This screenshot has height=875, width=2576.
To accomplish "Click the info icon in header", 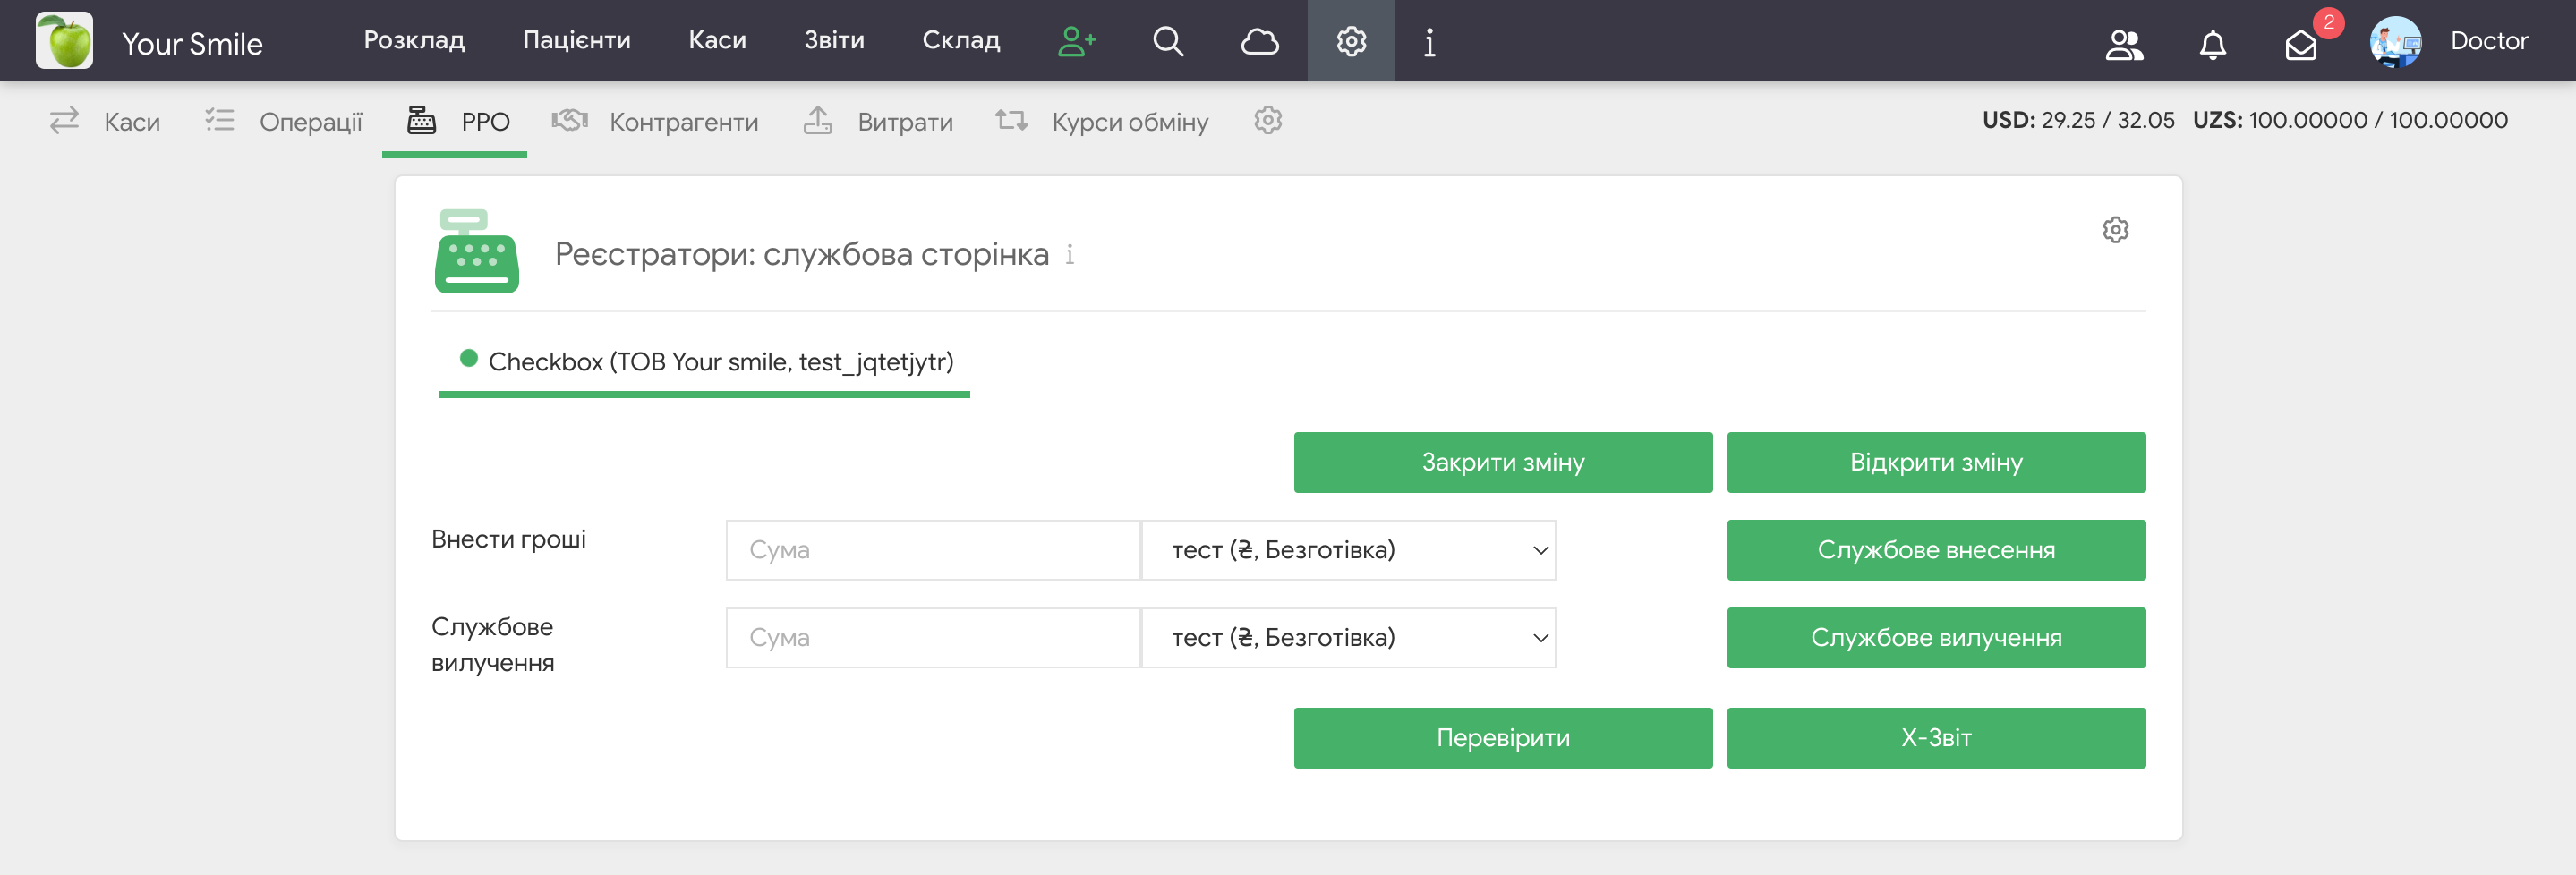I will 1430,41.
